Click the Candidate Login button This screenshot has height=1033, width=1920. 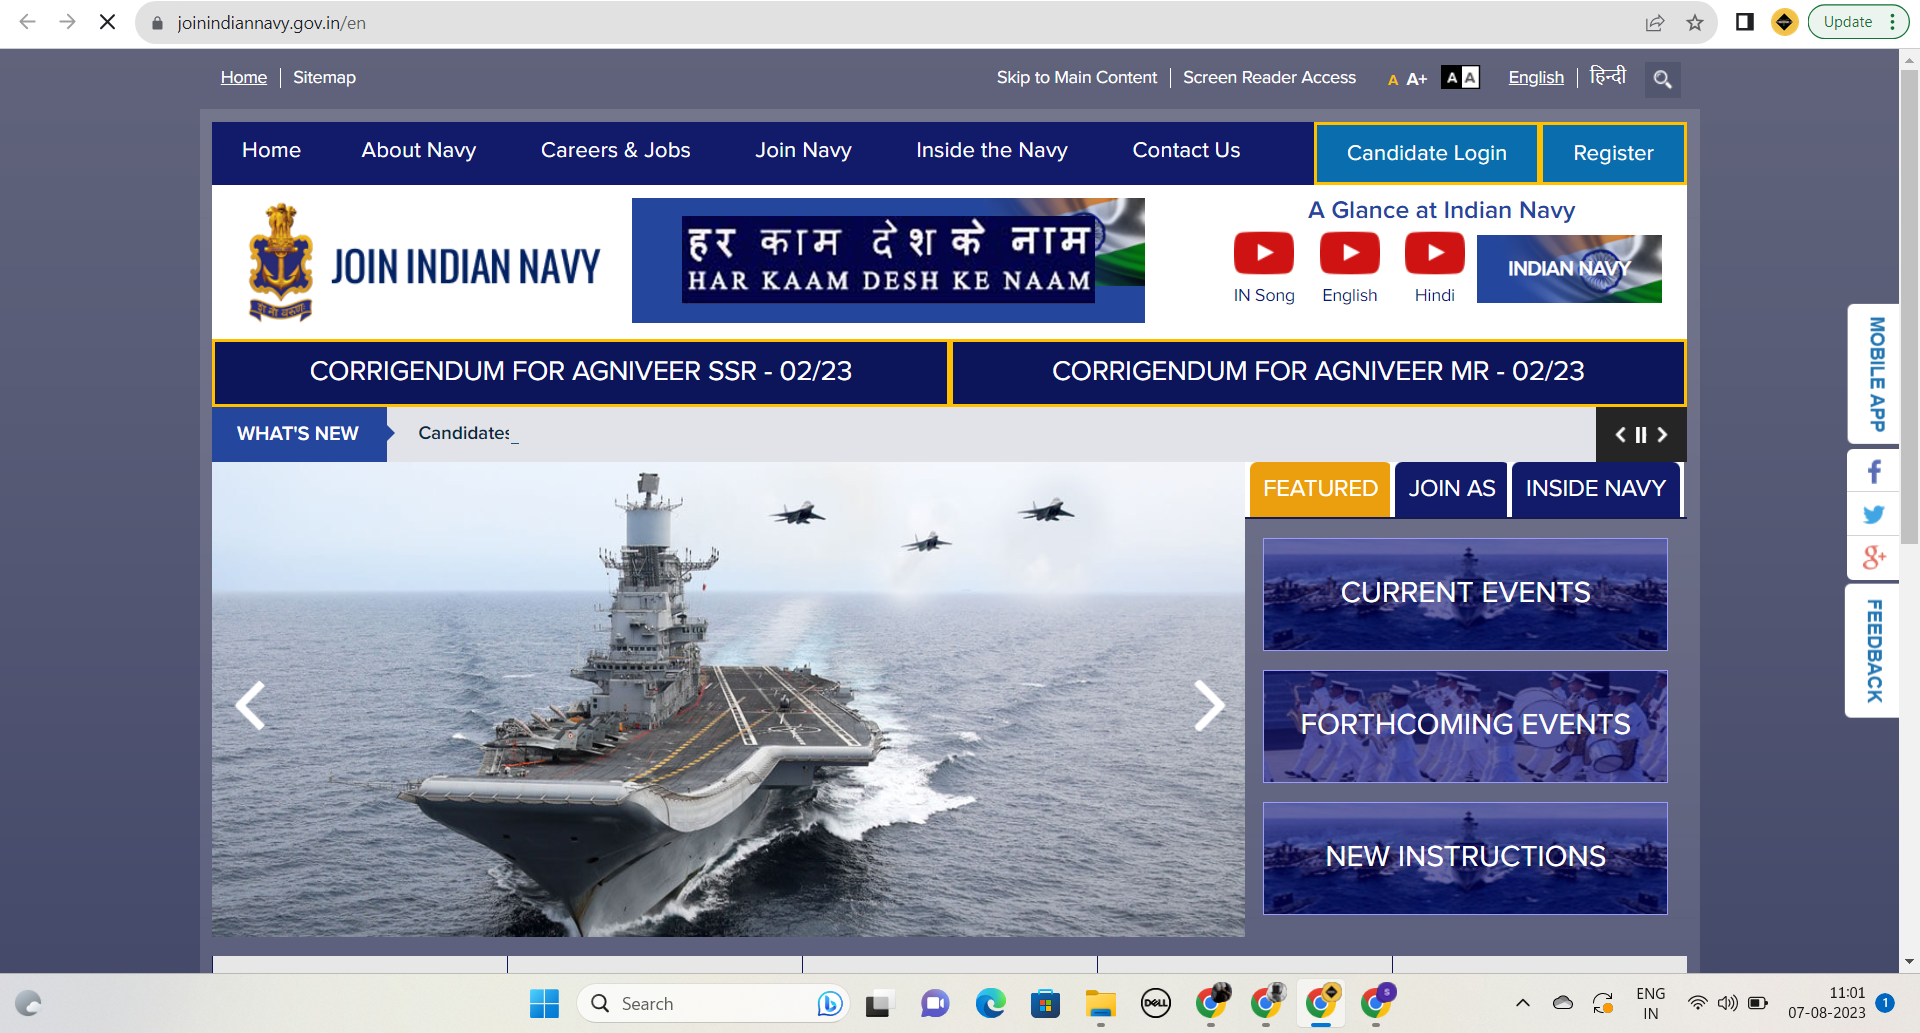point(1427,153)
